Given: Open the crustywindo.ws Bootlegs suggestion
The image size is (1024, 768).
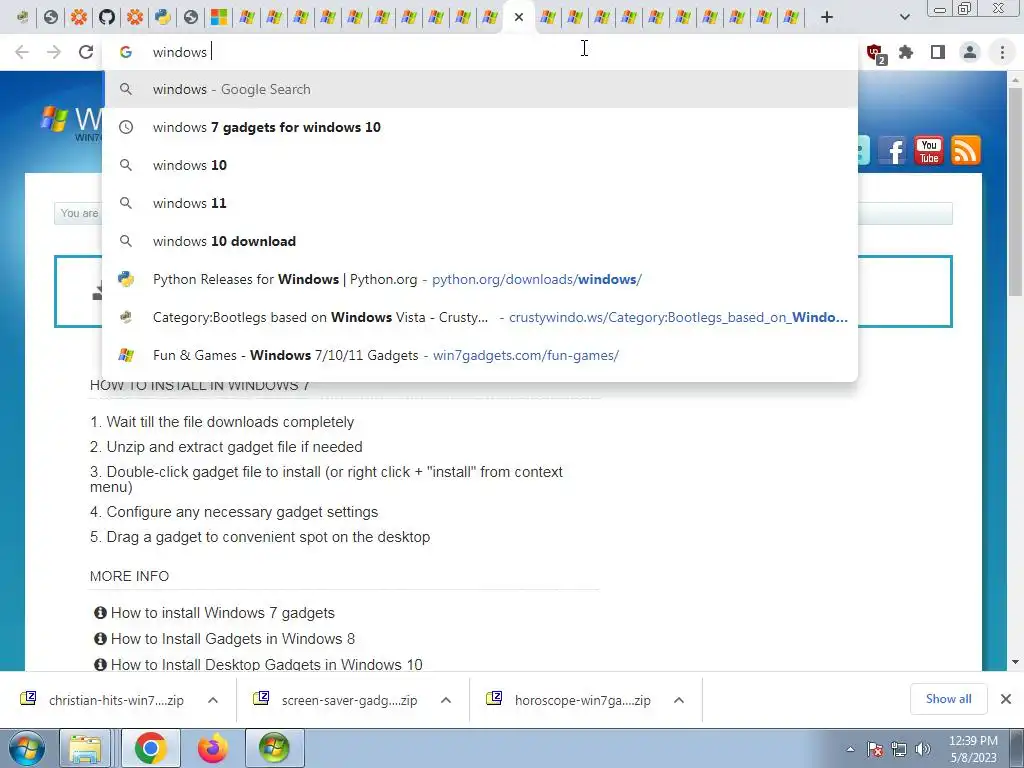Looking at the screenshot, I should pyautogui.click(x=480, y=317).
